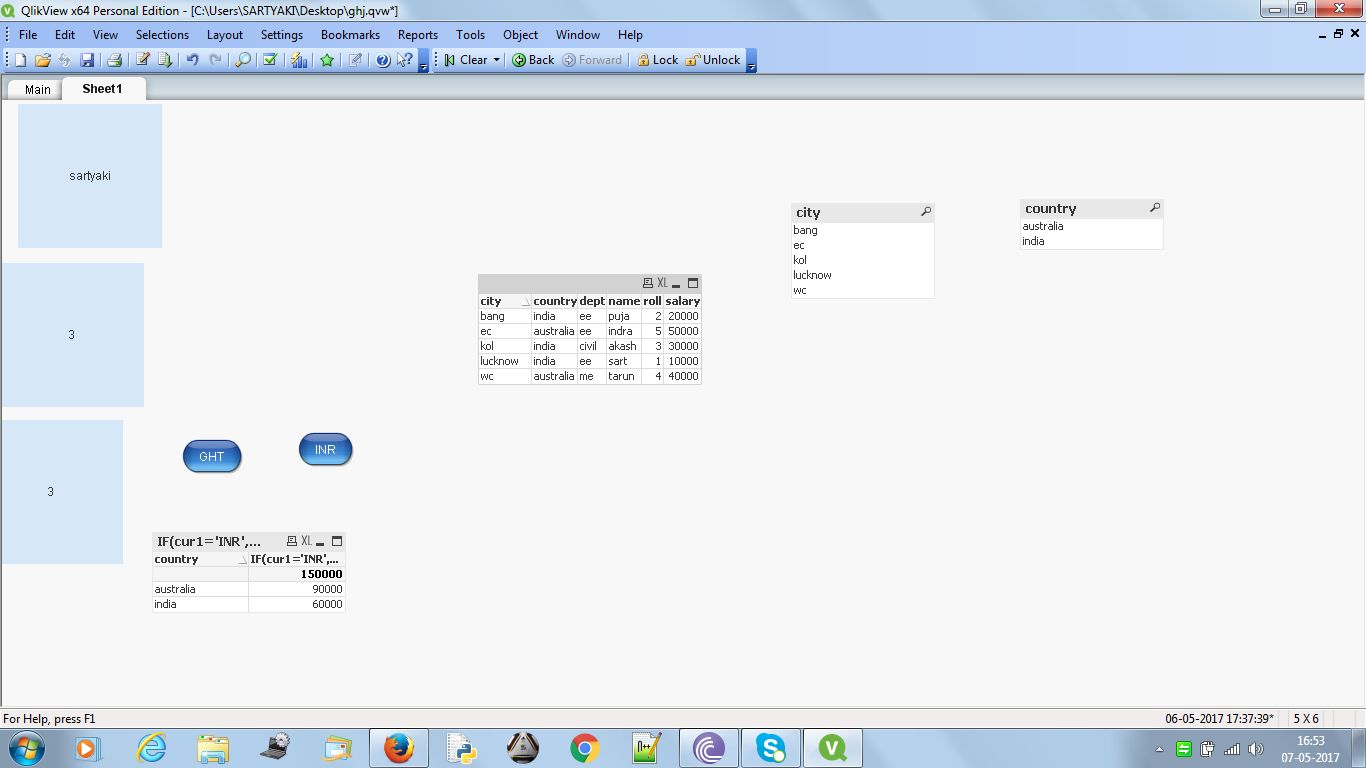Screen dimensions: 1366x768
Task: Print the salary table box
Action: point(648,284)
